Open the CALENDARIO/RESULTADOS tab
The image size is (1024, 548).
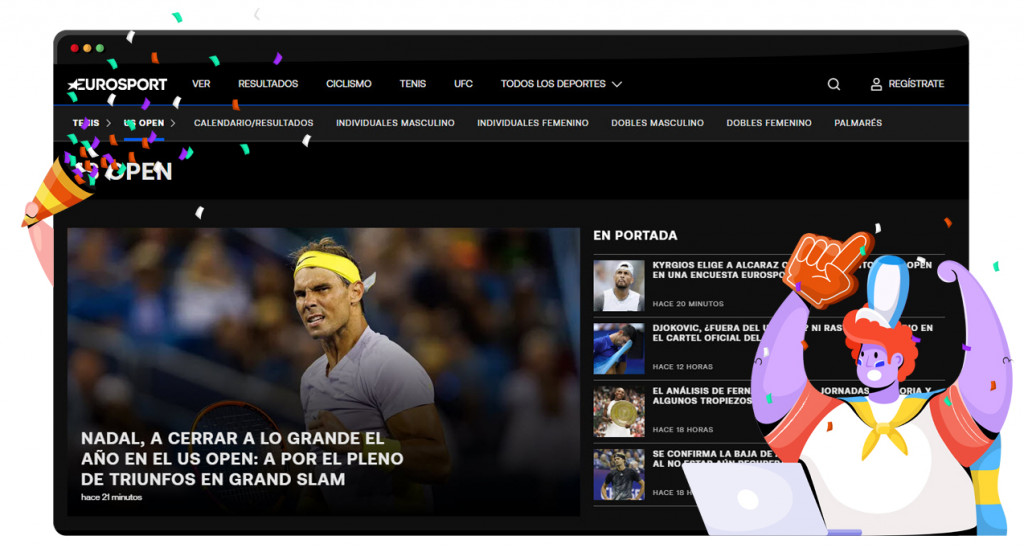(x=253, y=123)
